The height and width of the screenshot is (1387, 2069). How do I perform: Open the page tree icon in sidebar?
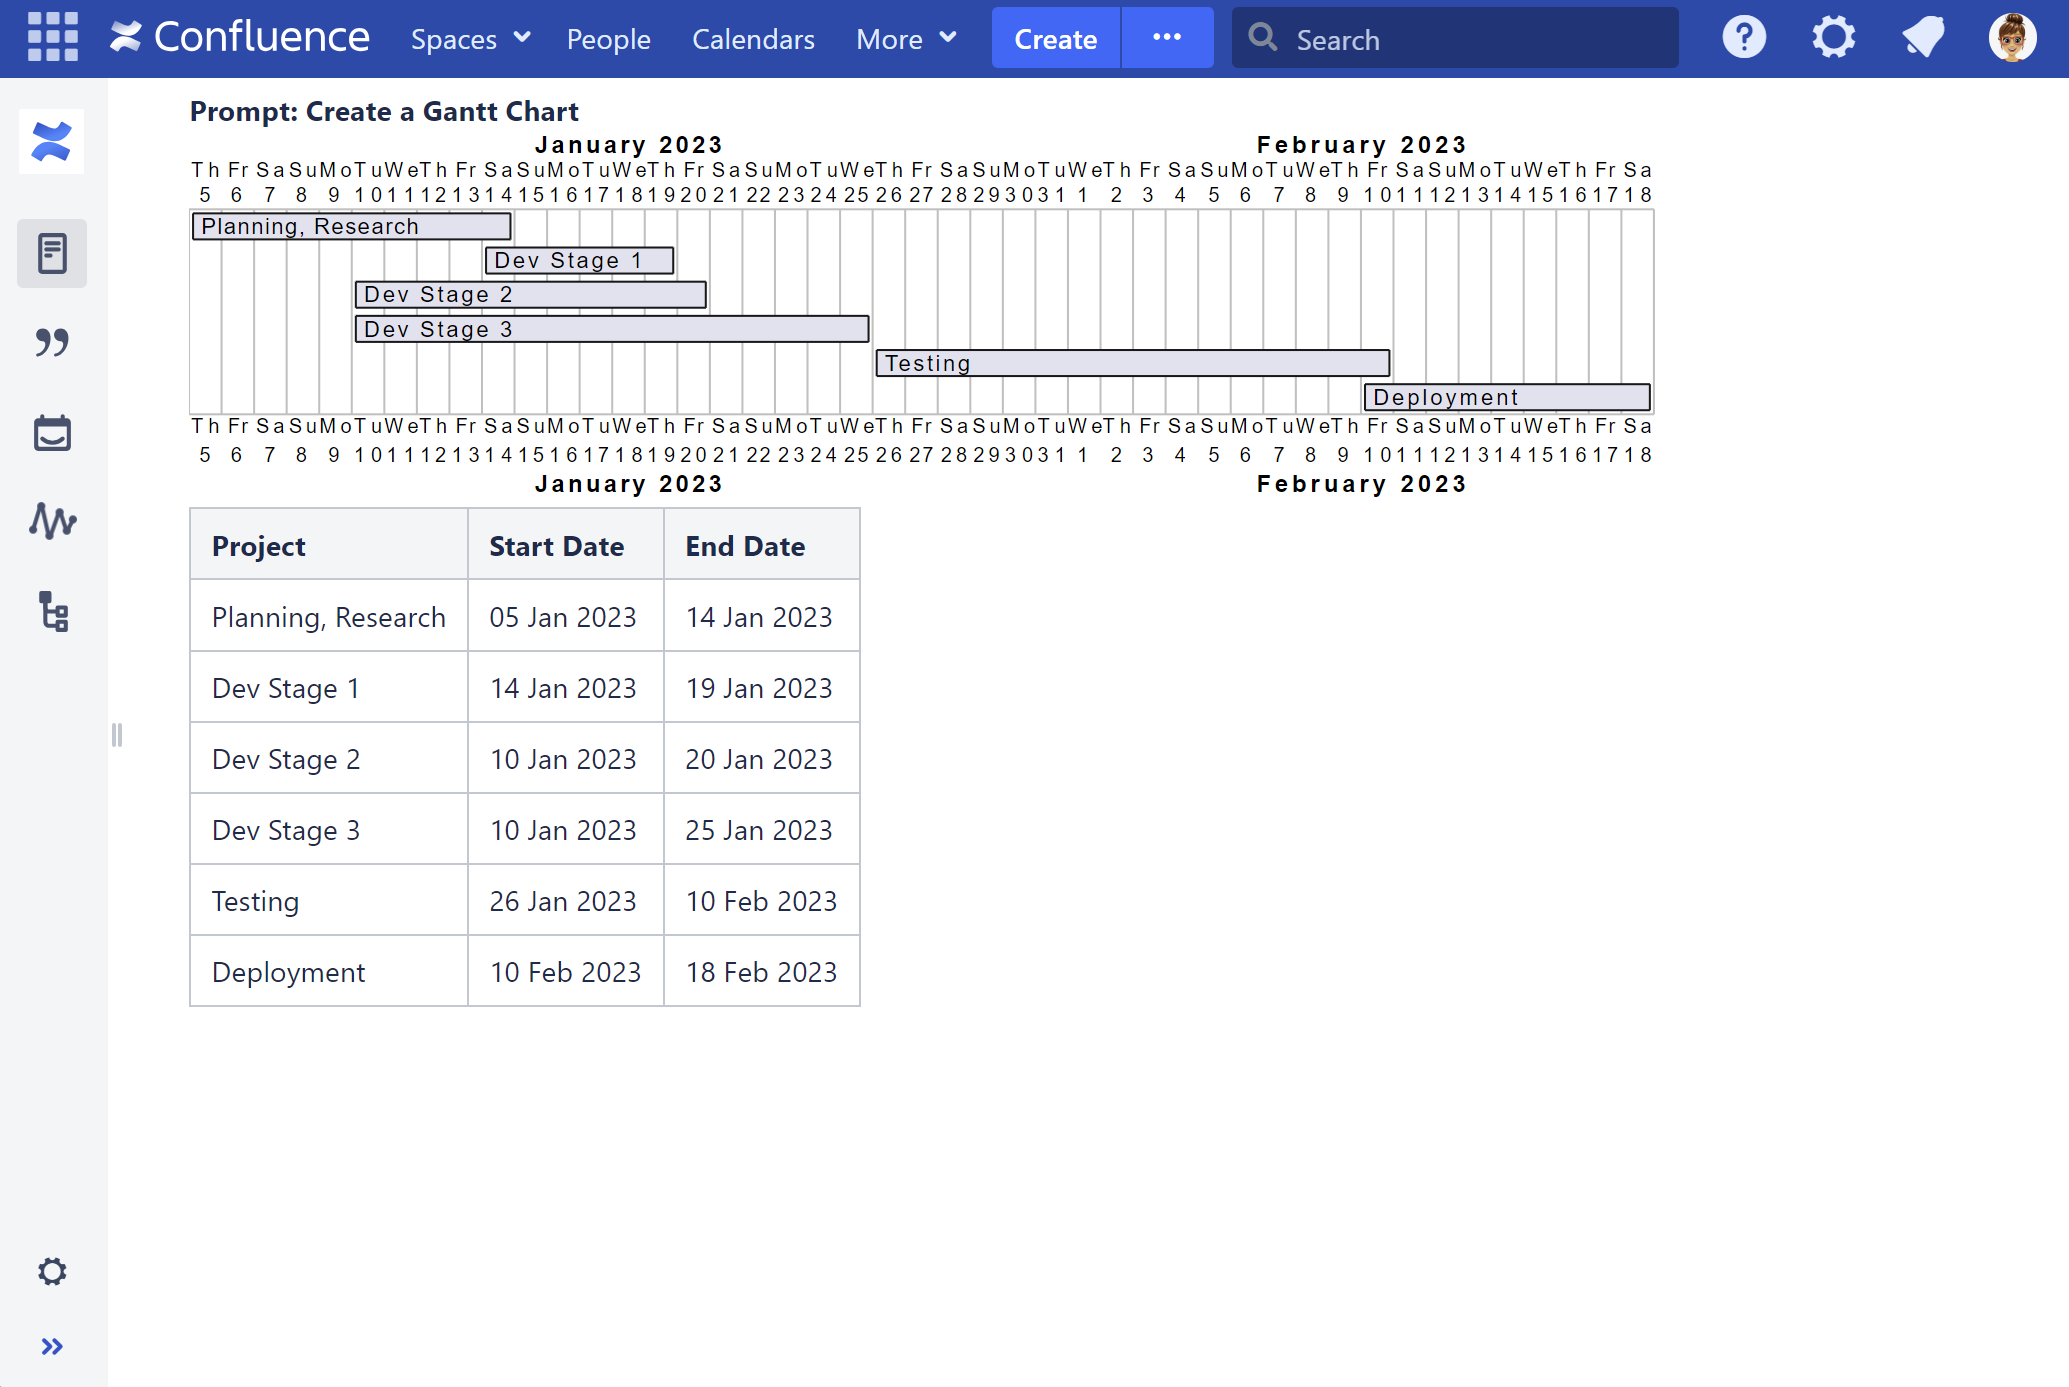[52, 612]
